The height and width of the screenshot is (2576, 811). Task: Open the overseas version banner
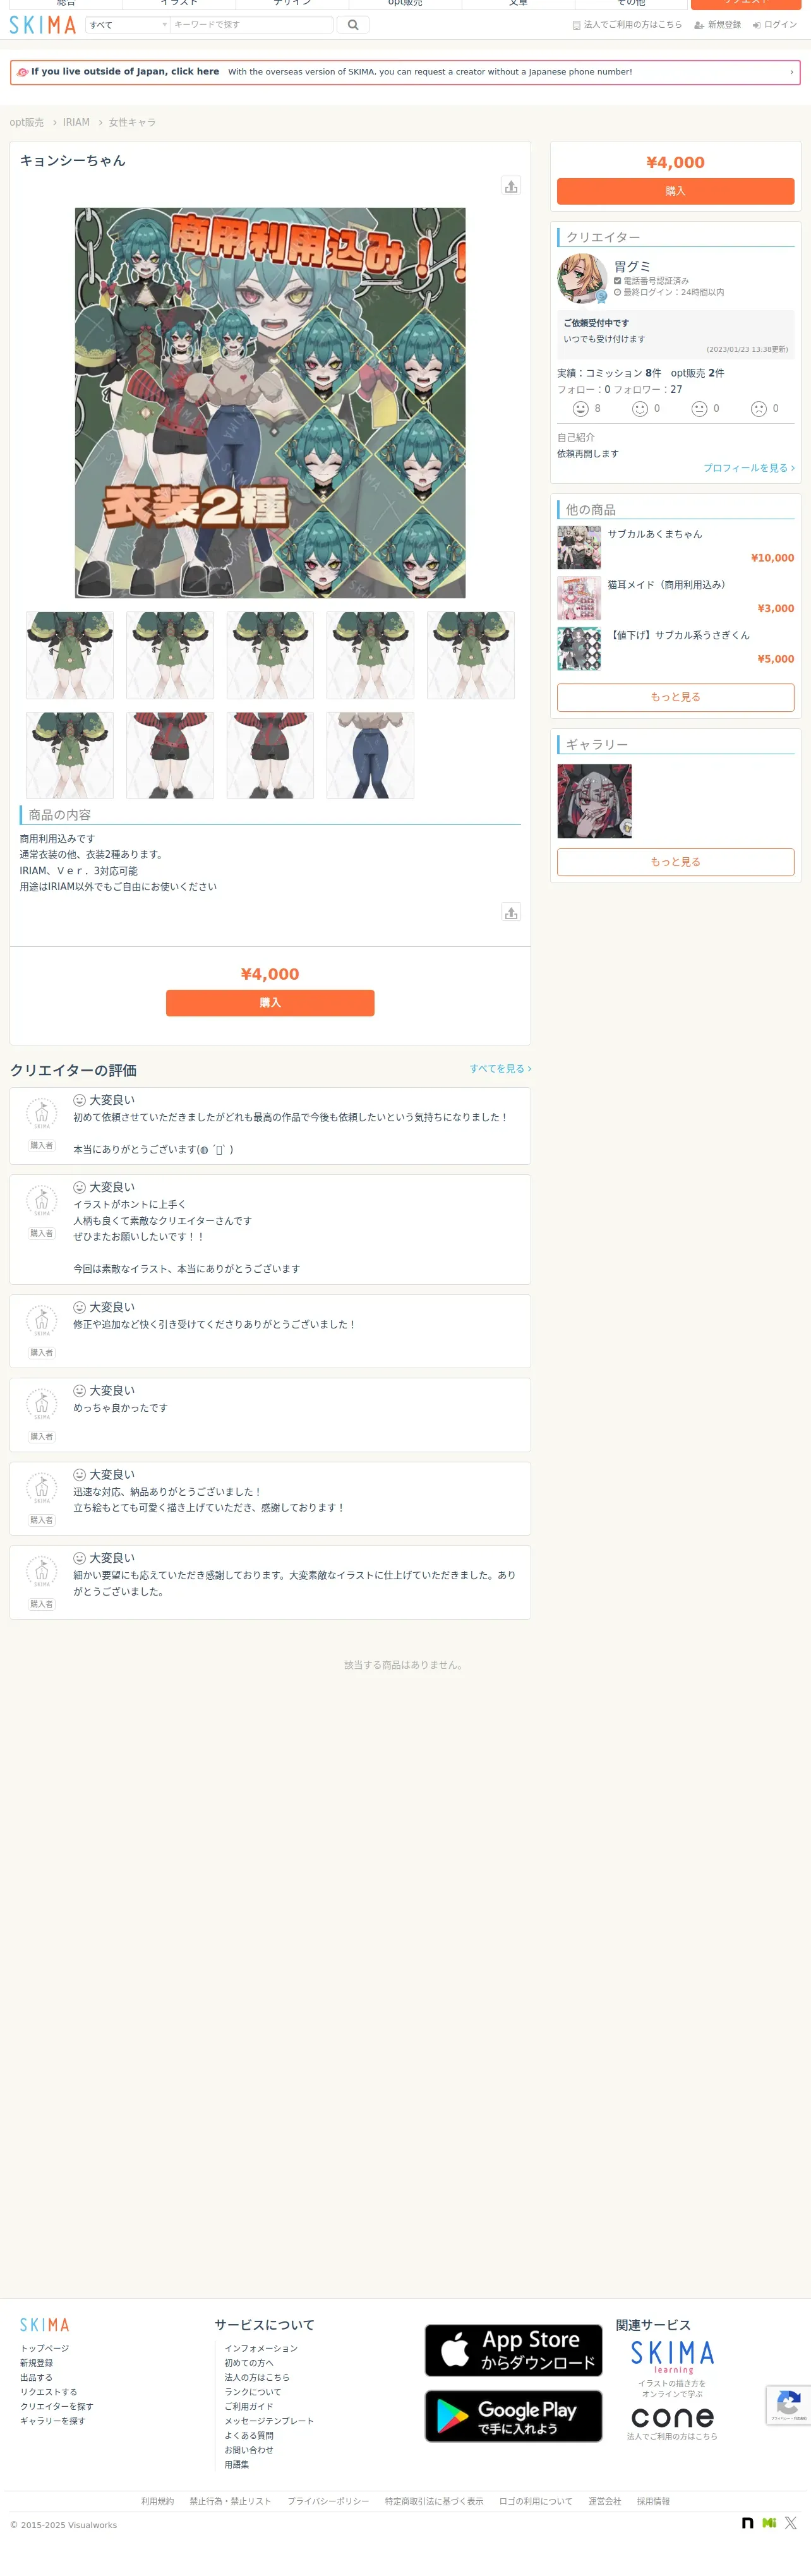tap(405, 72)
